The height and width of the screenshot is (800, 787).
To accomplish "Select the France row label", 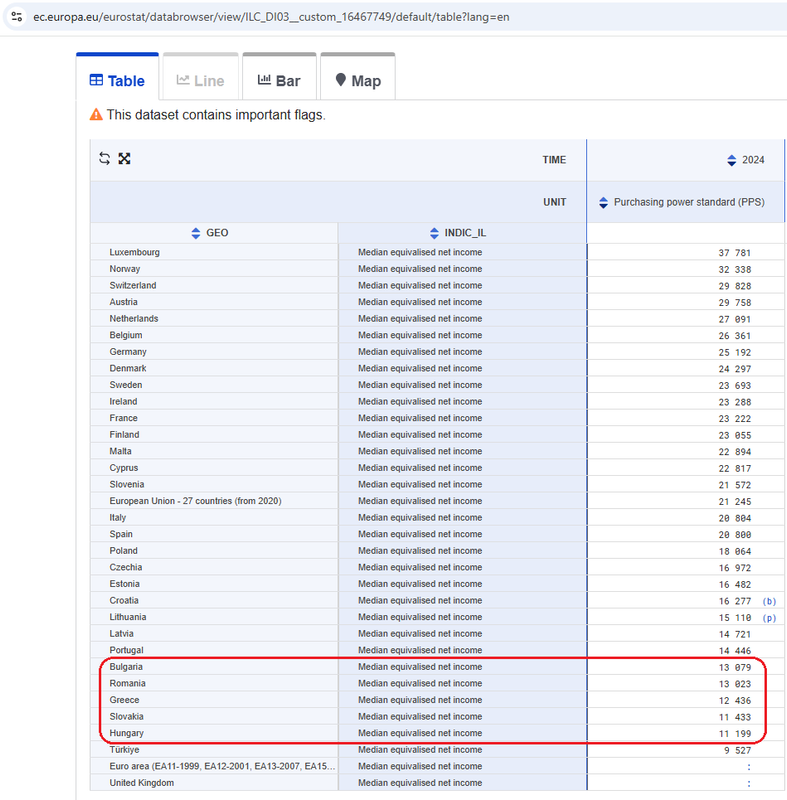I will pos(123,418).
